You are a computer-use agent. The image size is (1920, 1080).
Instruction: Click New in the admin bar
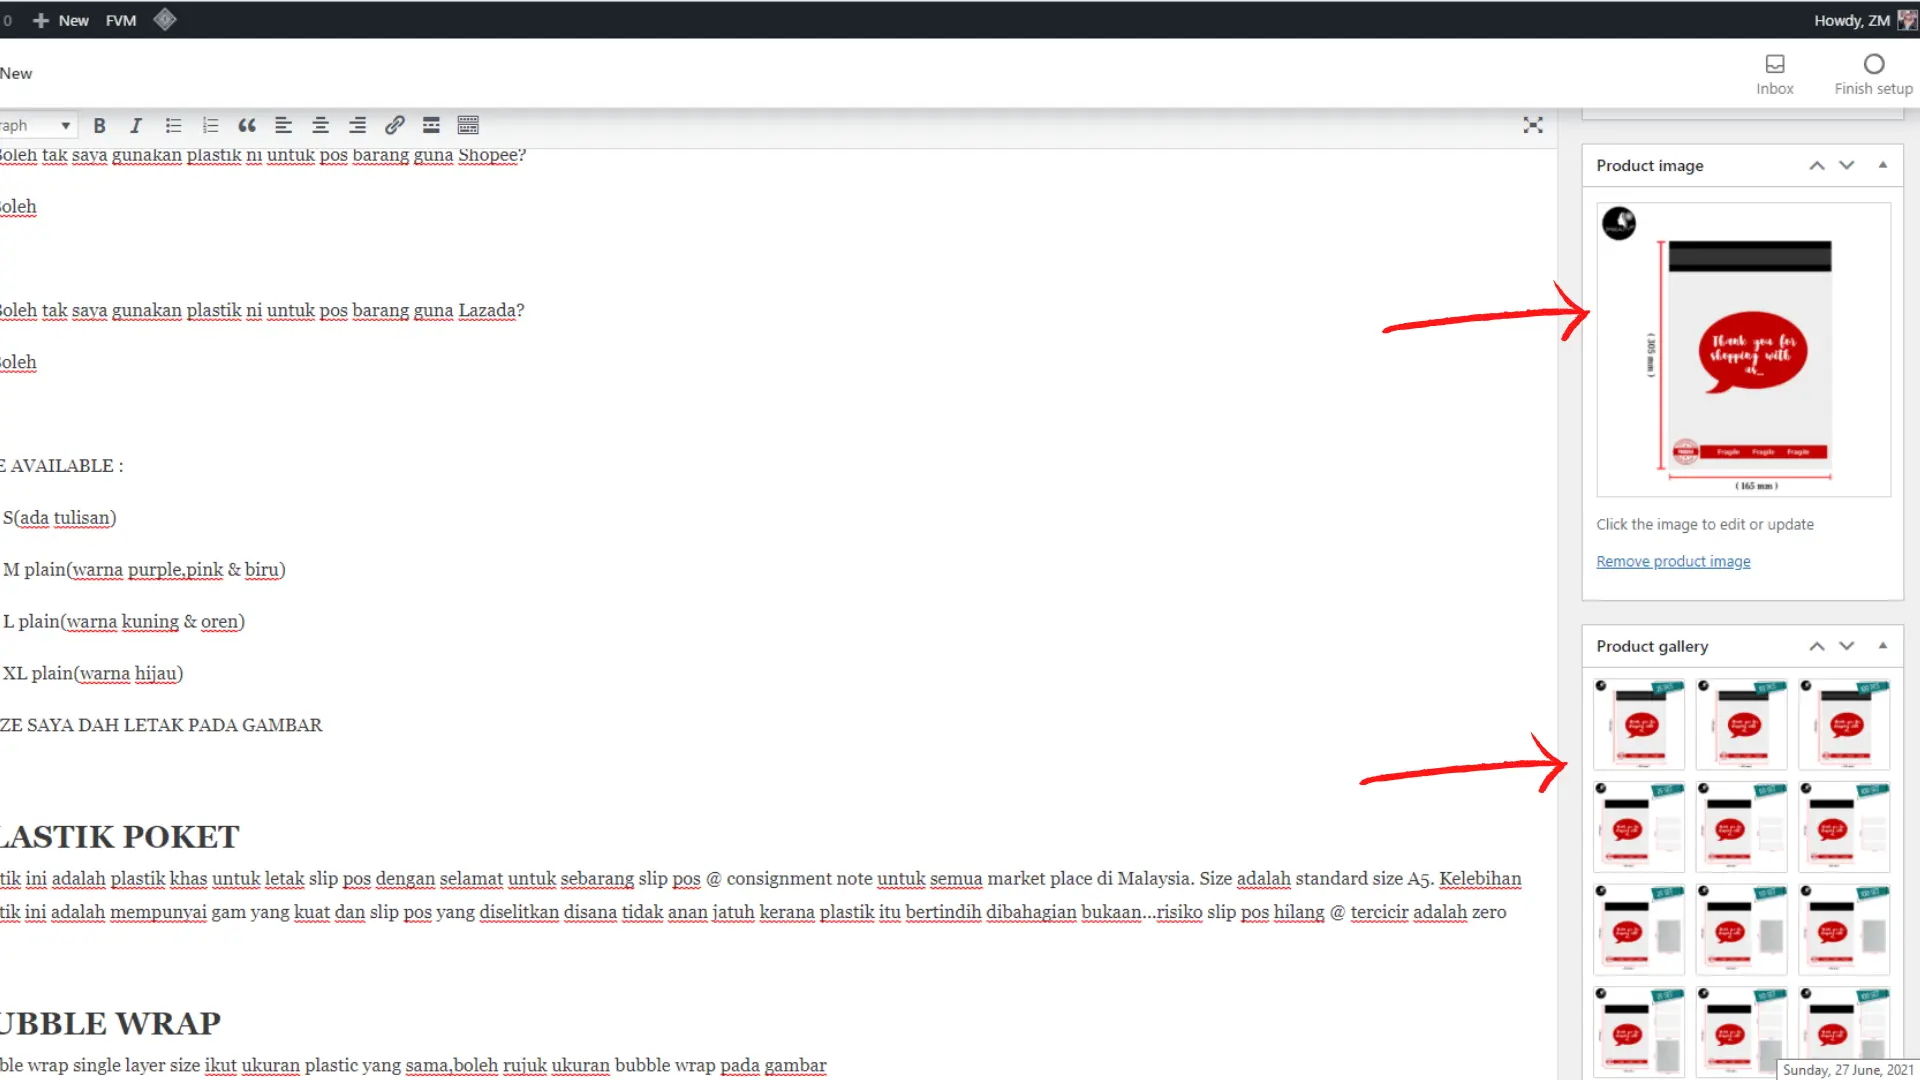[61, 20]
